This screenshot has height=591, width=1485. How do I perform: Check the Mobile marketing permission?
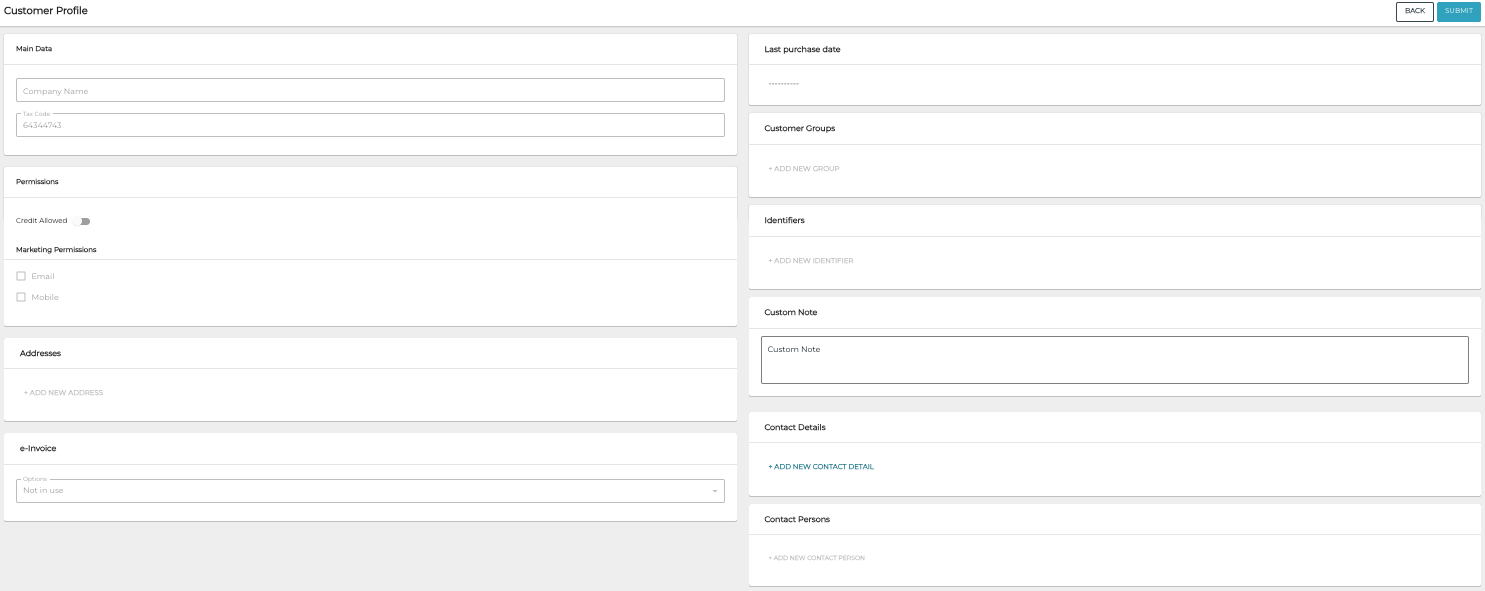[x=21, y=297]
